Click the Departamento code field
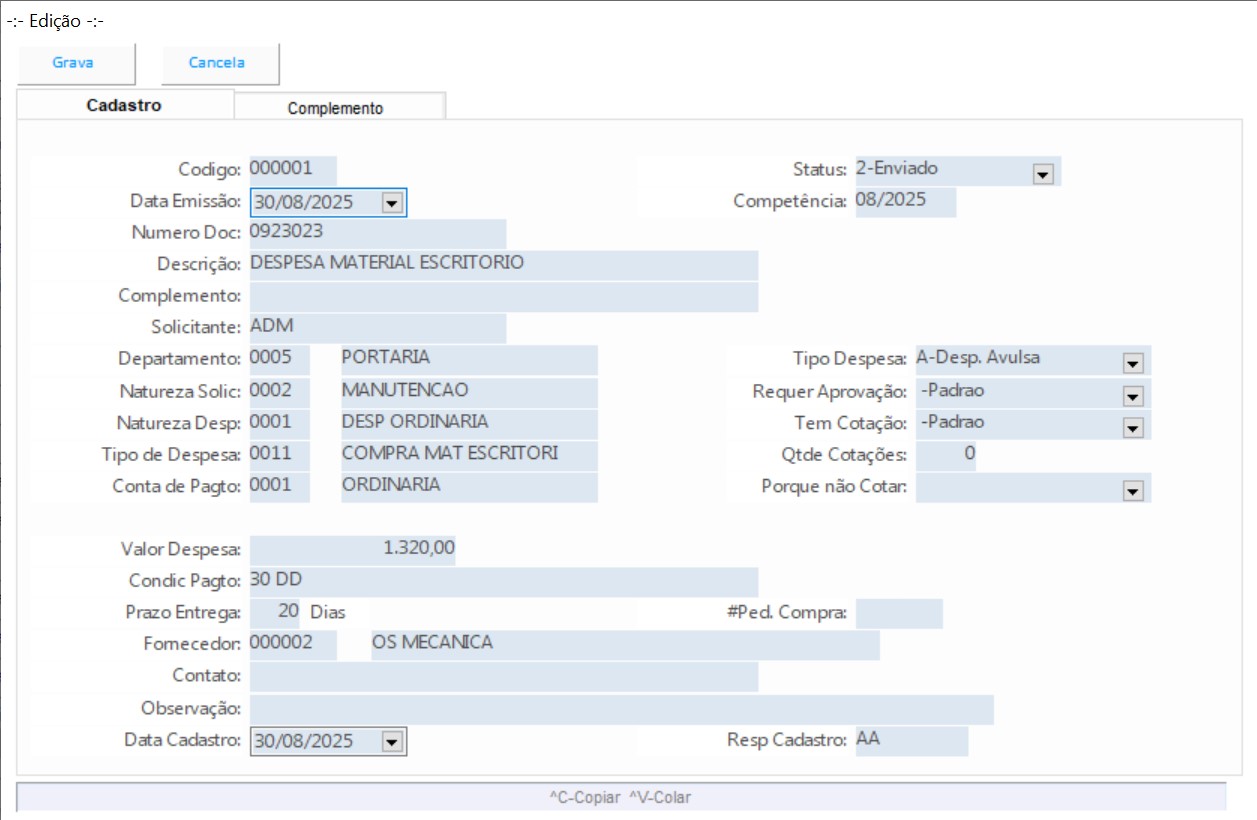The height and width of the screenshot is (820, 1257). pos(279,359)
